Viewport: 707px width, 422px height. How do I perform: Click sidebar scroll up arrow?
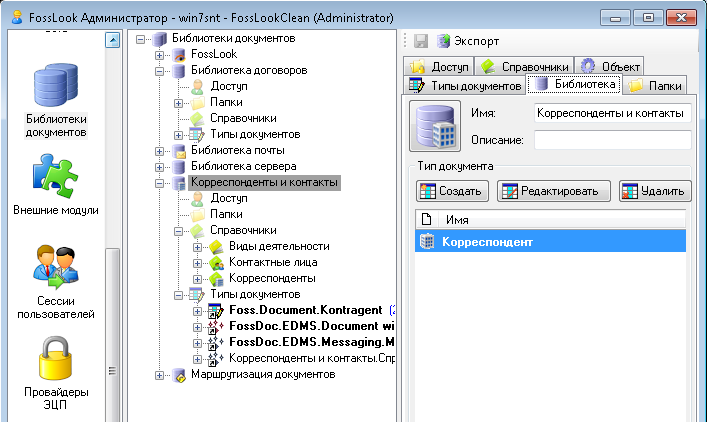(112, 40)
